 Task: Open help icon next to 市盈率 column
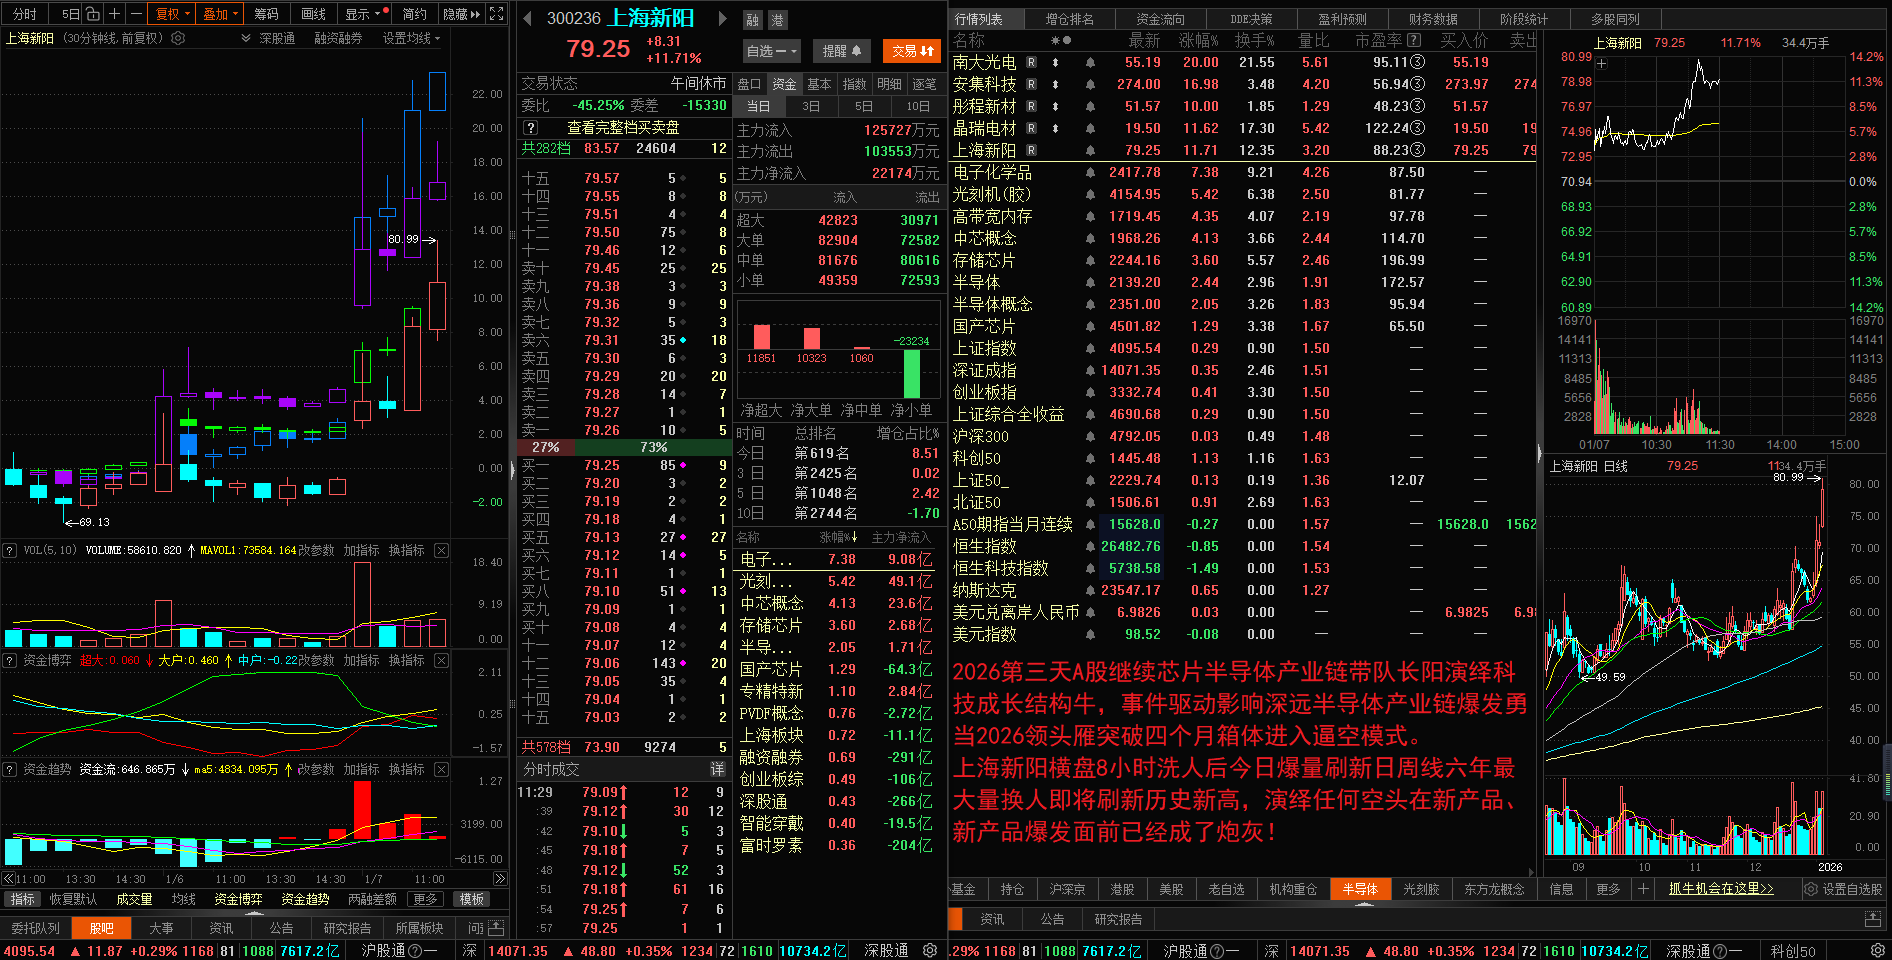[x=1414, y=40]
